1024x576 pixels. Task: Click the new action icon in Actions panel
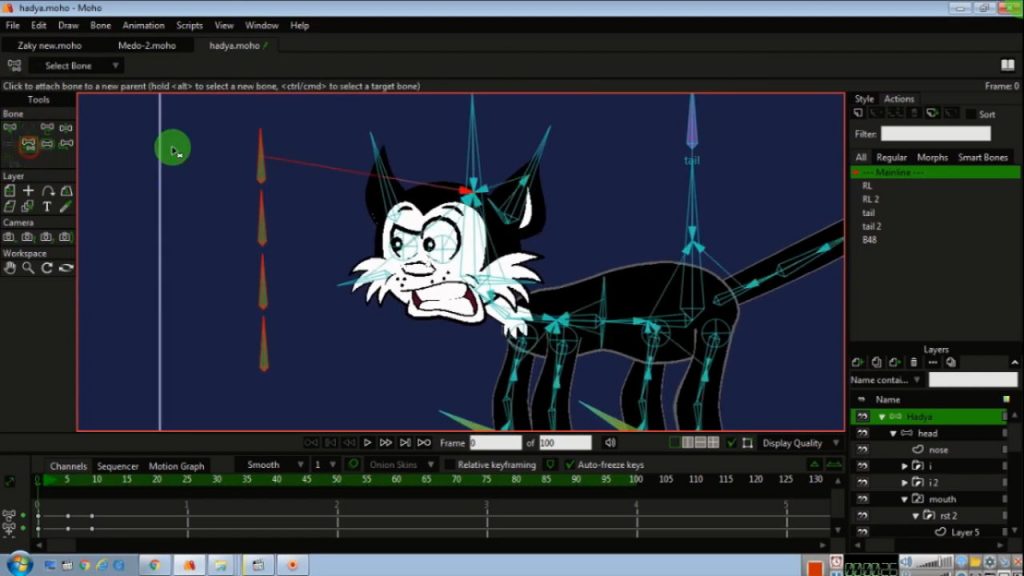(x=858, y=114)
